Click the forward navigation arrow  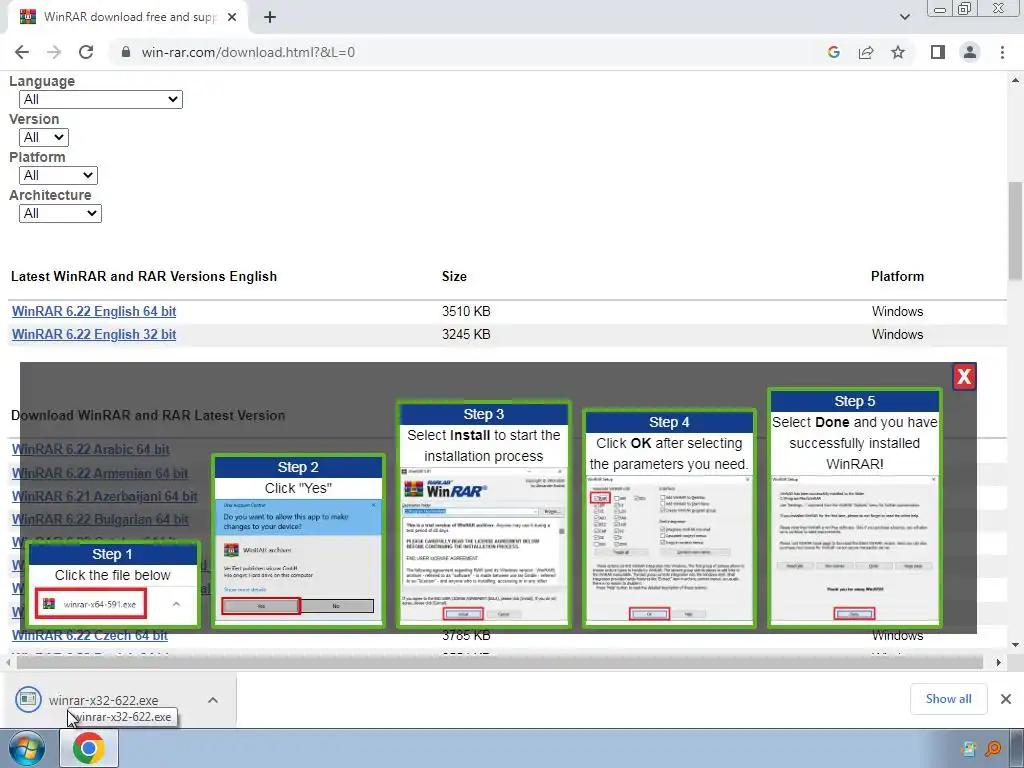54,52
